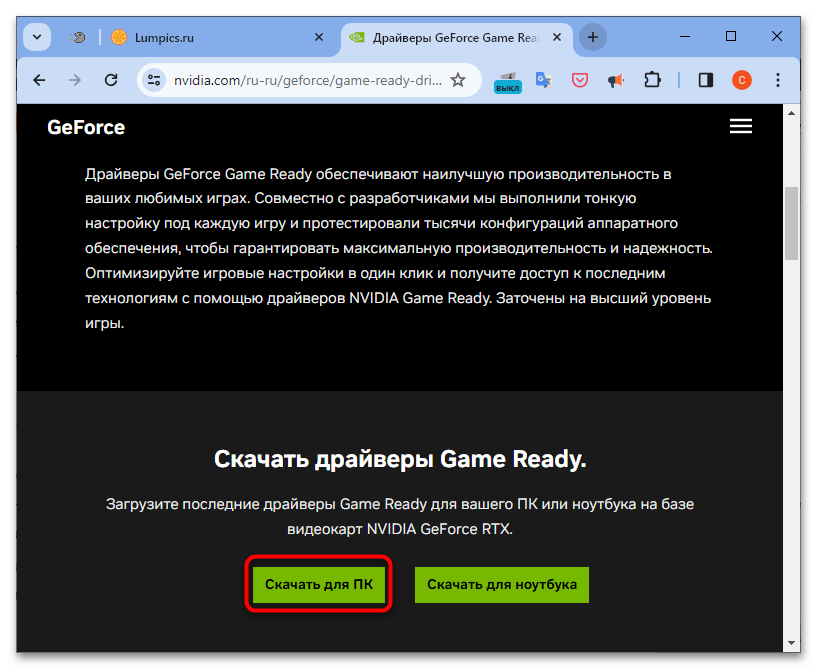
Task: Go back to the previous page
Action: pos(39,80)
